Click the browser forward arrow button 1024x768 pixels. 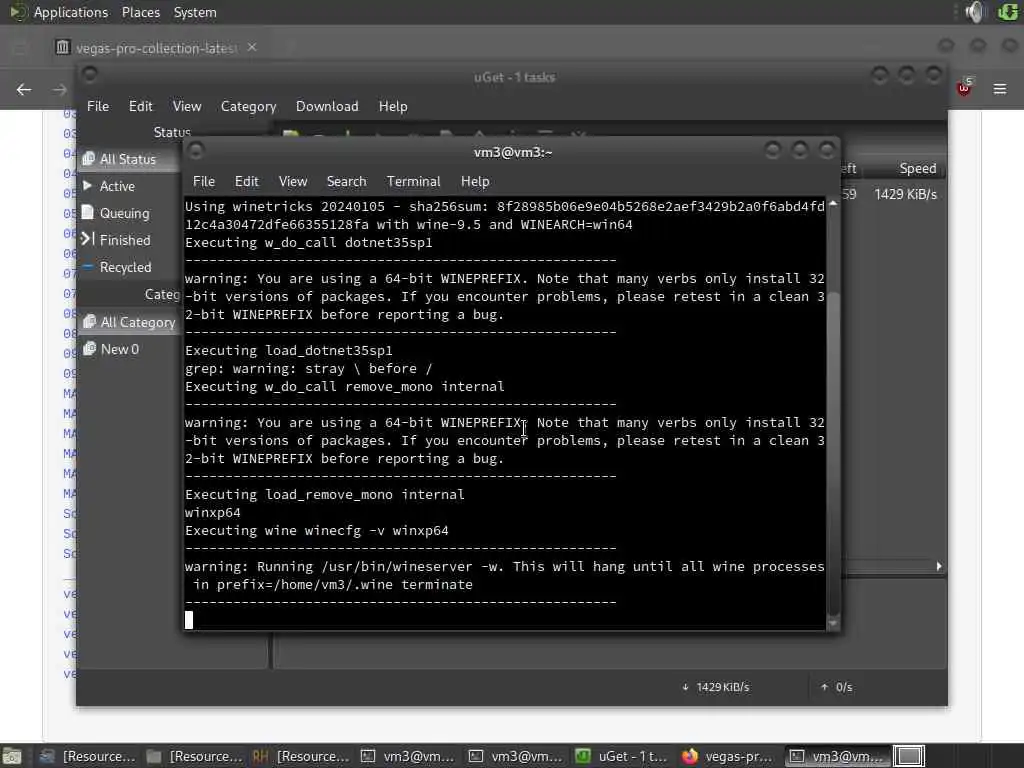click(59, 89)
